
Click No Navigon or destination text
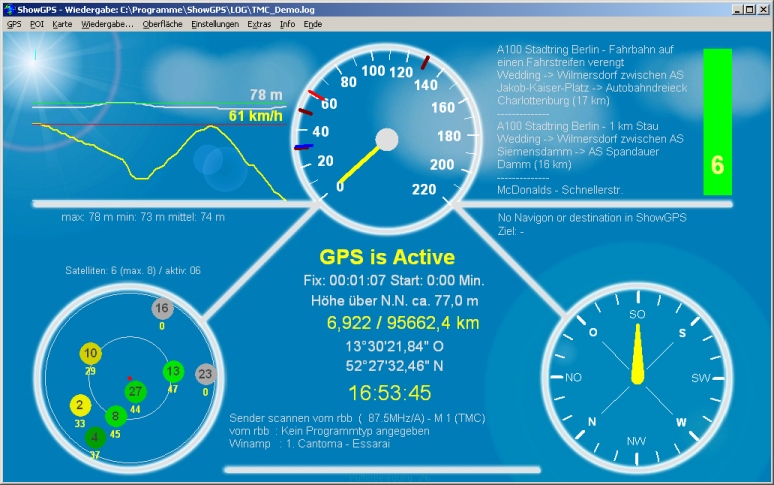point(592,218)
